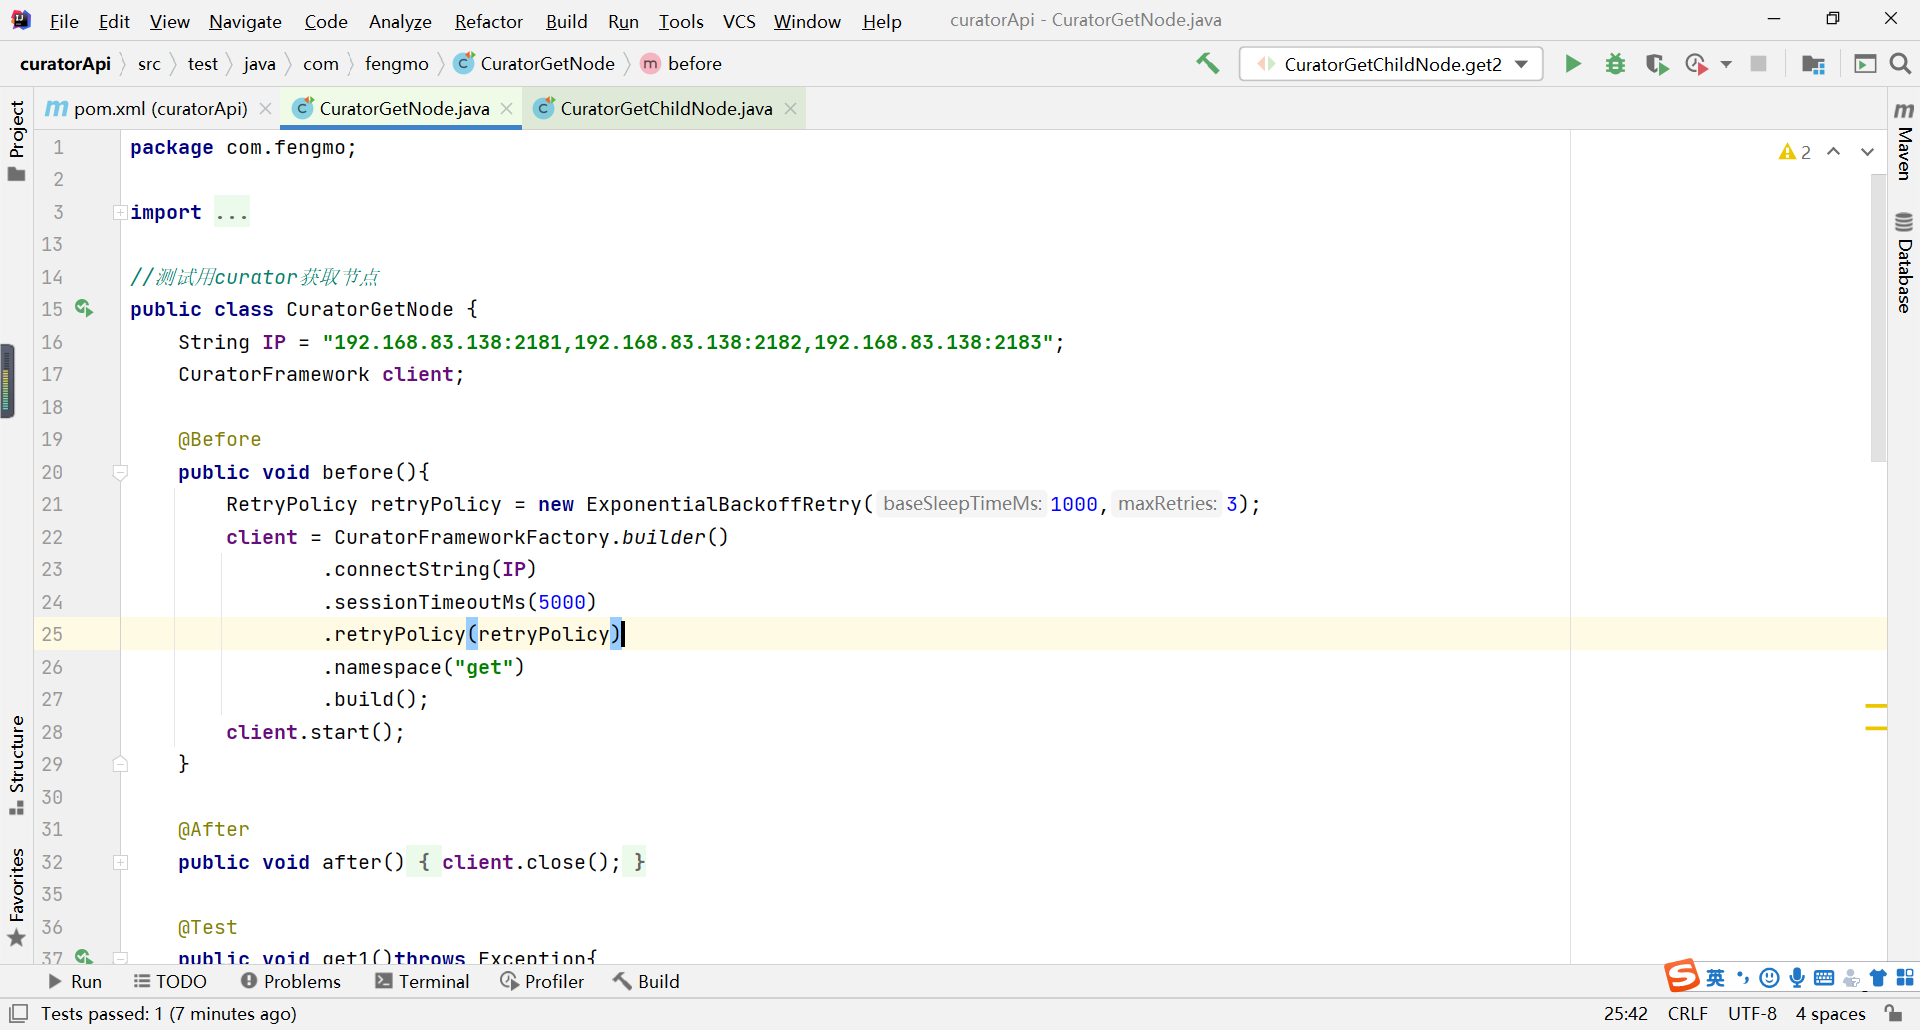Click the run test gutter icon on line 37
The width and height of the screenshot is (1920, 1030).
pyautogui.click(x=85, y=957)
